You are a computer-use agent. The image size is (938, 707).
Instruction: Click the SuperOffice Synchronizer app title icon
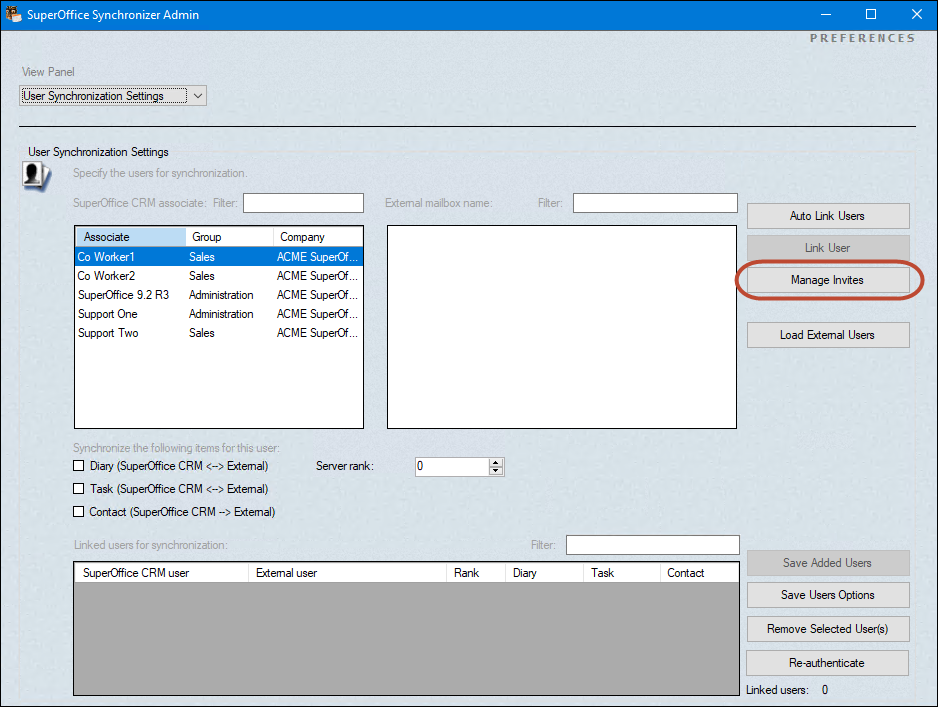tap(13, 15)
